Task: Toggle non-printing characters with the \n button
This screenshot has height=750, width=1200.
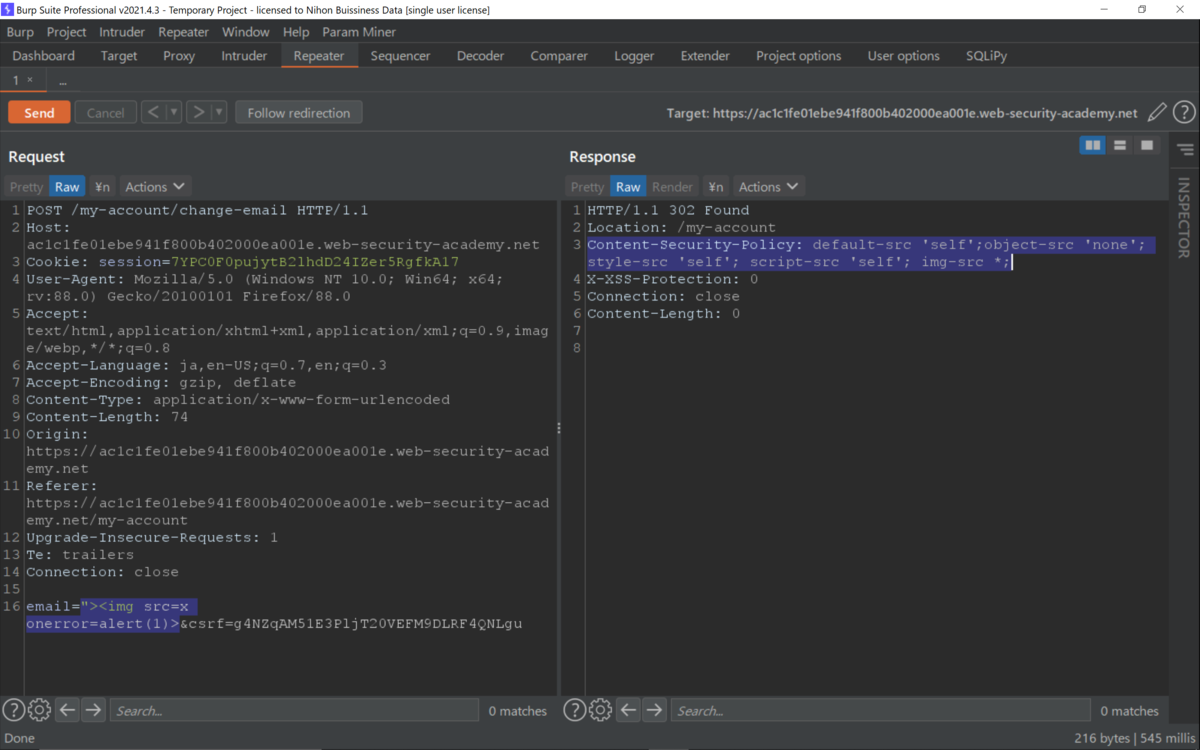Action: point(101,186)
